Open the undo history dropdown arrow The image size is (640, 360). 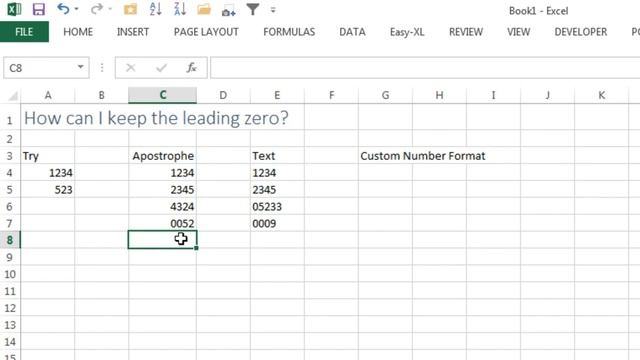(76, 9)
